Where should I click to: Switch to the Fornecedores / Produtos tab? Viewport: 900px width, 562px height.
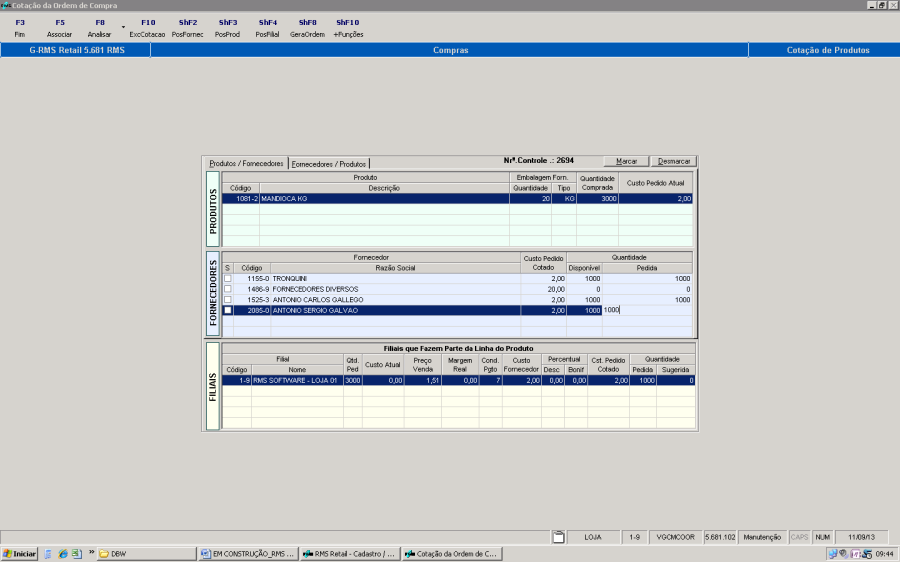point(329,163)
